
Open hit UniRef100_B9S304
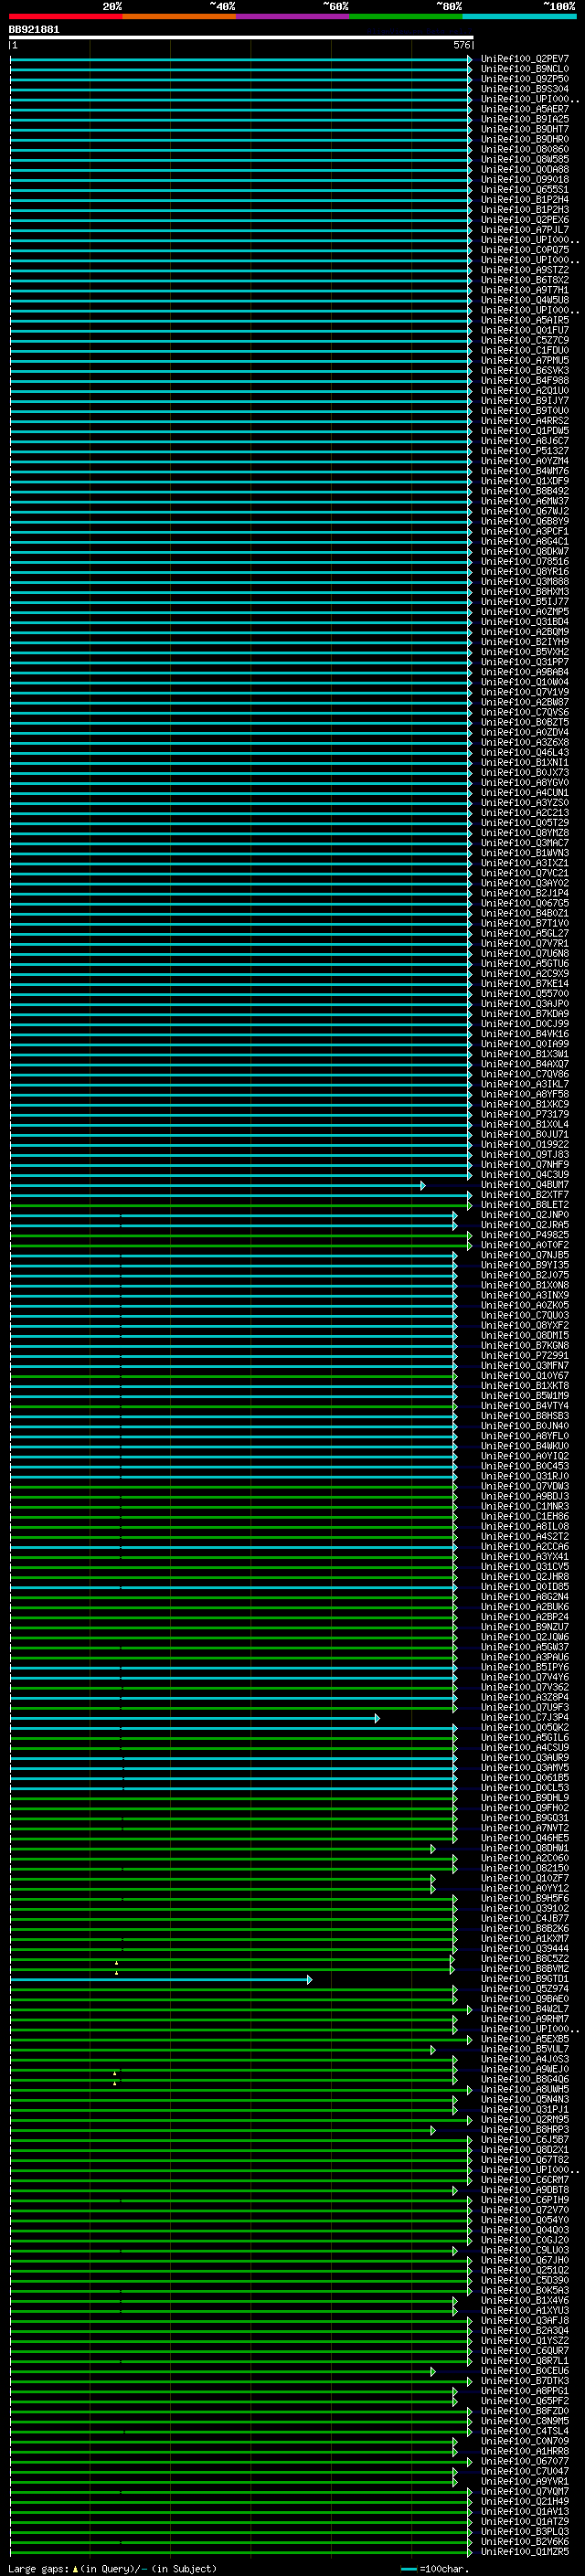(524, 89)
